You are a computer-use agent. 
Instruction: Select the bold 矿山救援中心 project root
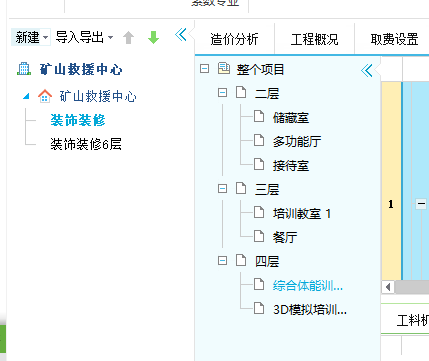click(81, 69)
